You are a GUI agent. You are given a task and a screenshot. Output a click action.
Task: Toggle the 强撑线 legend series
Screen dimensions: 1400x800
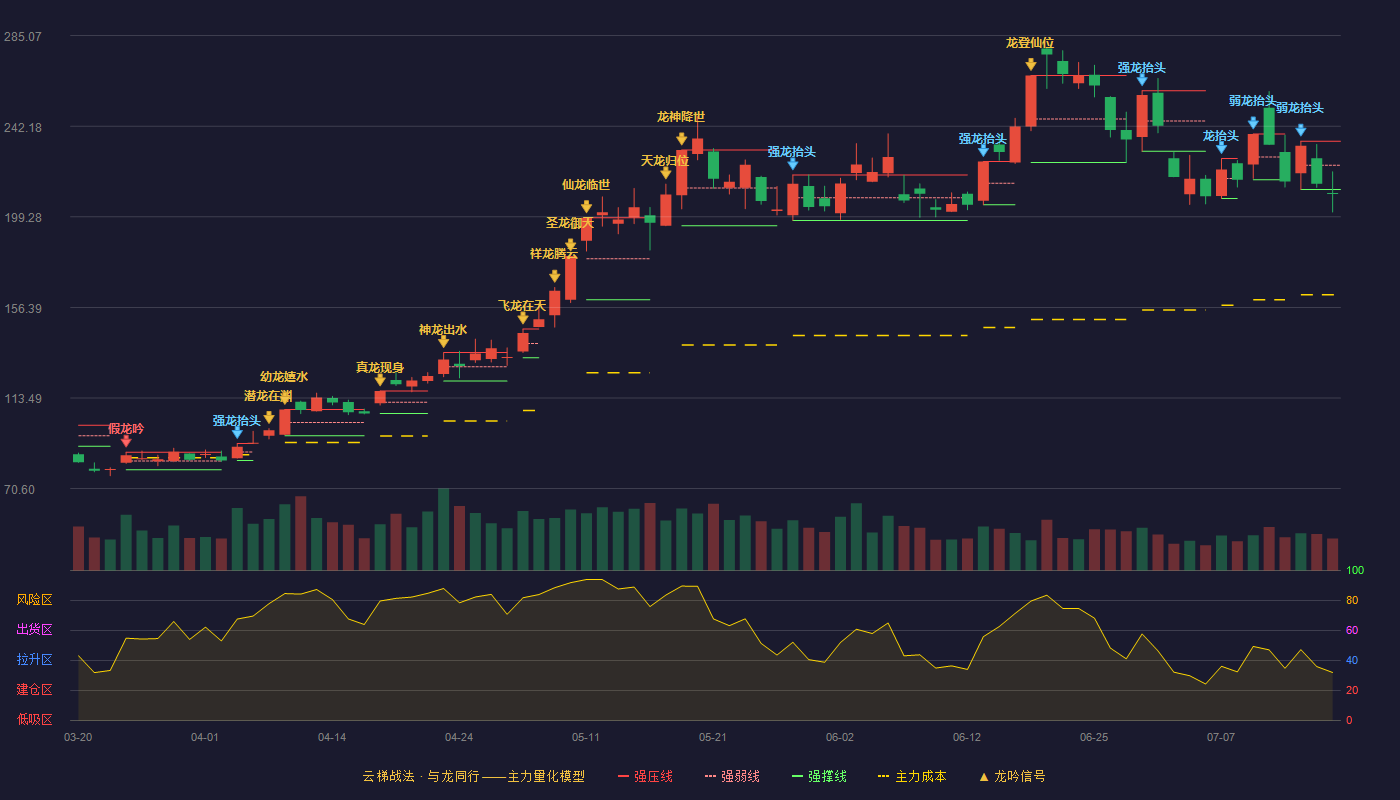tap(819, 776)
